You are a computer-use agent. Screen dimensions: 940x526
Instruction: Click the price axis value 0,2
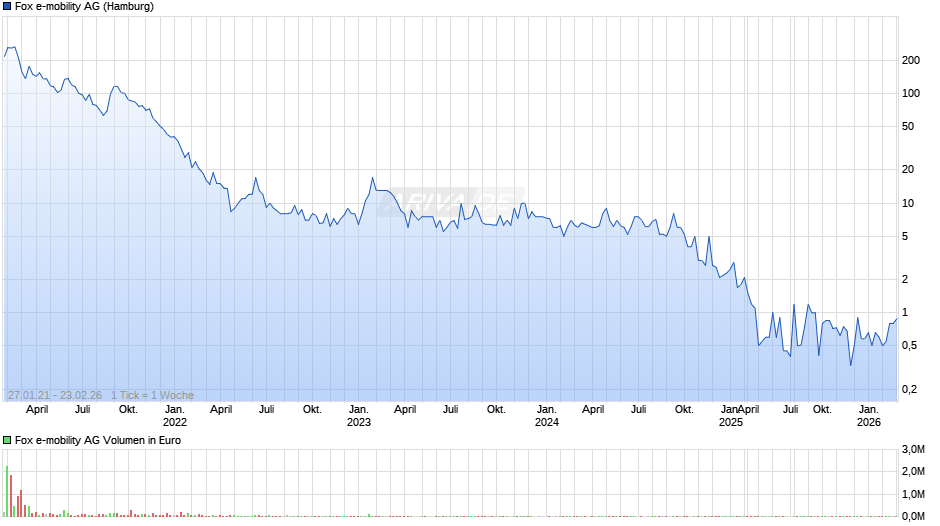click(909, 389)
